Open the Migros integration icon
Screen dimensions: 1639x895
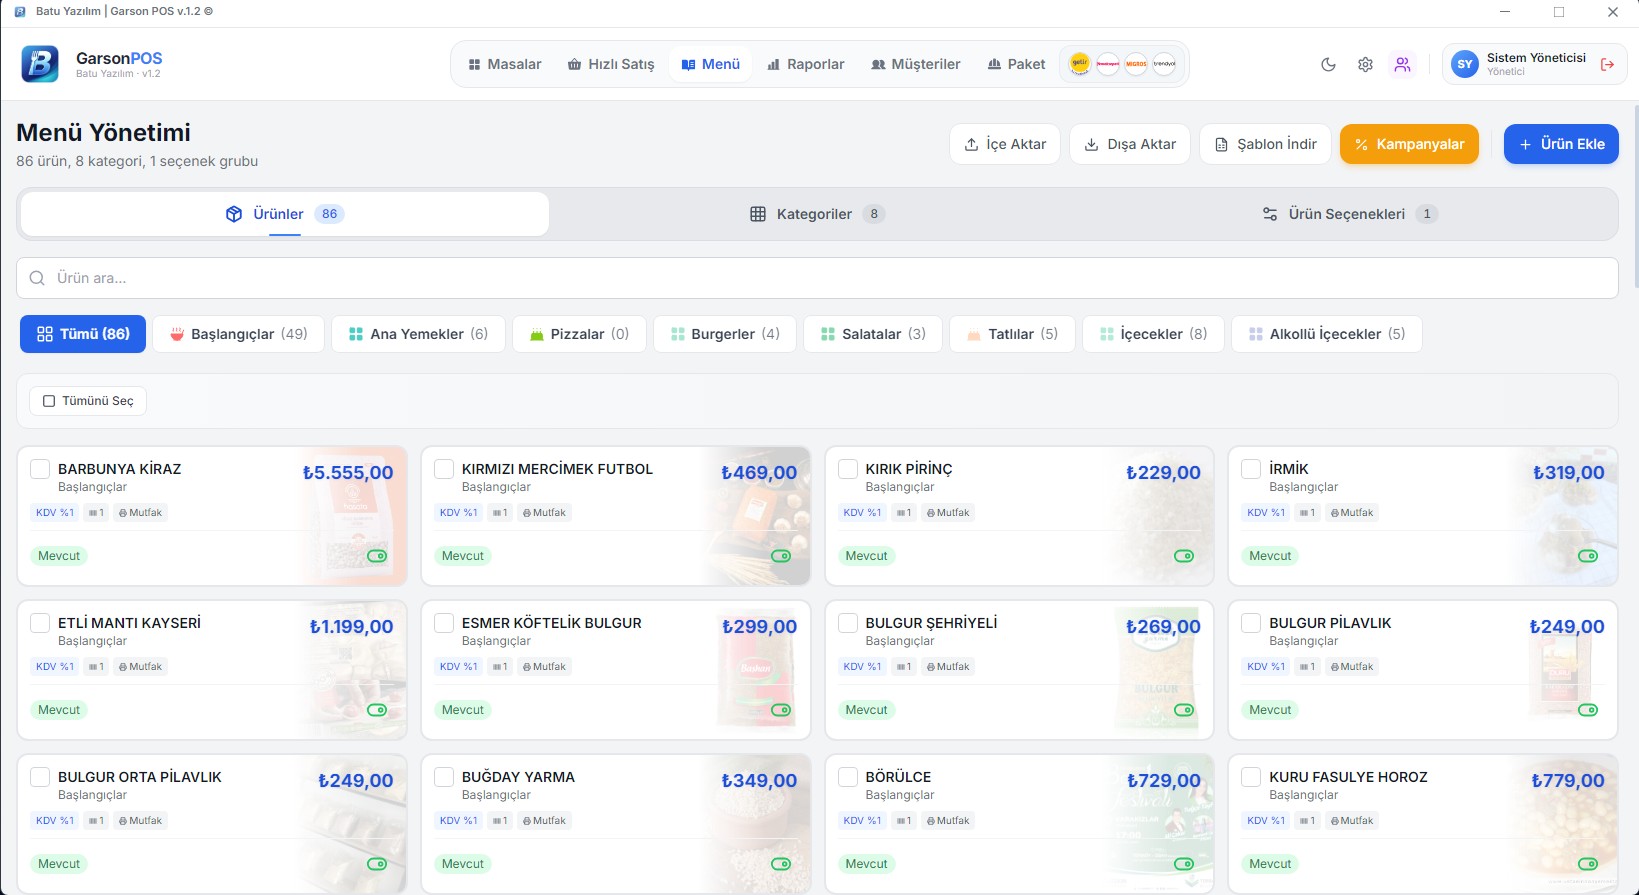(1136, 64)
